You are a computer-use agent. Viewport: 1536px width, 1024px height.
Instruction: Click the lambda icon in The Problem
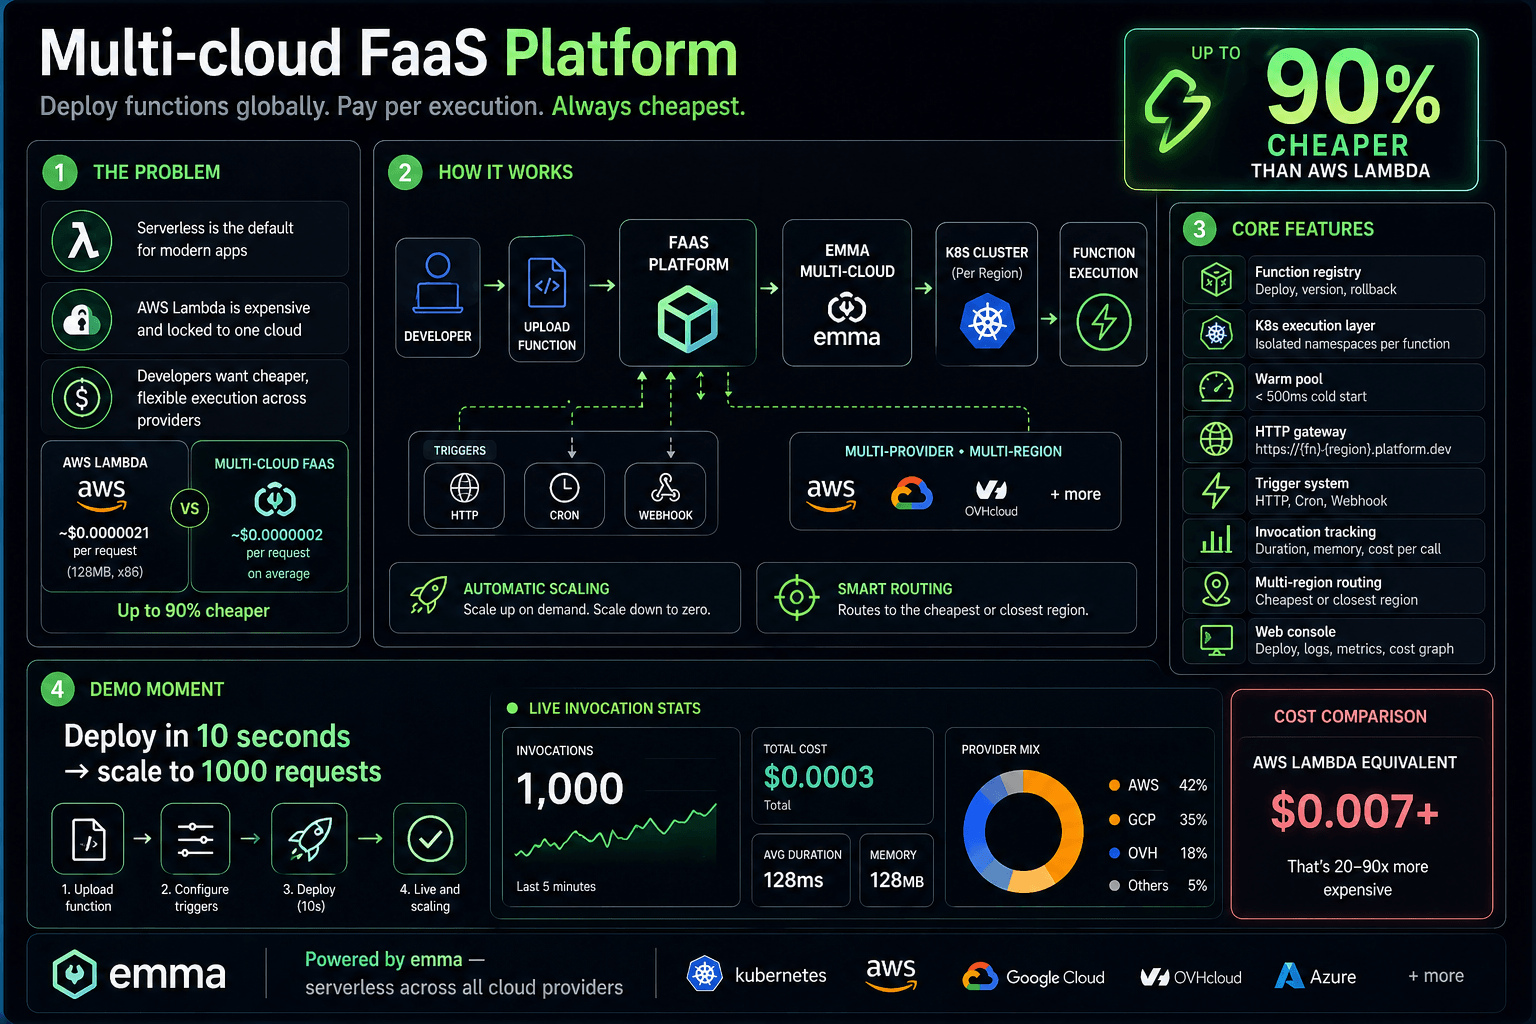(82, 240)
